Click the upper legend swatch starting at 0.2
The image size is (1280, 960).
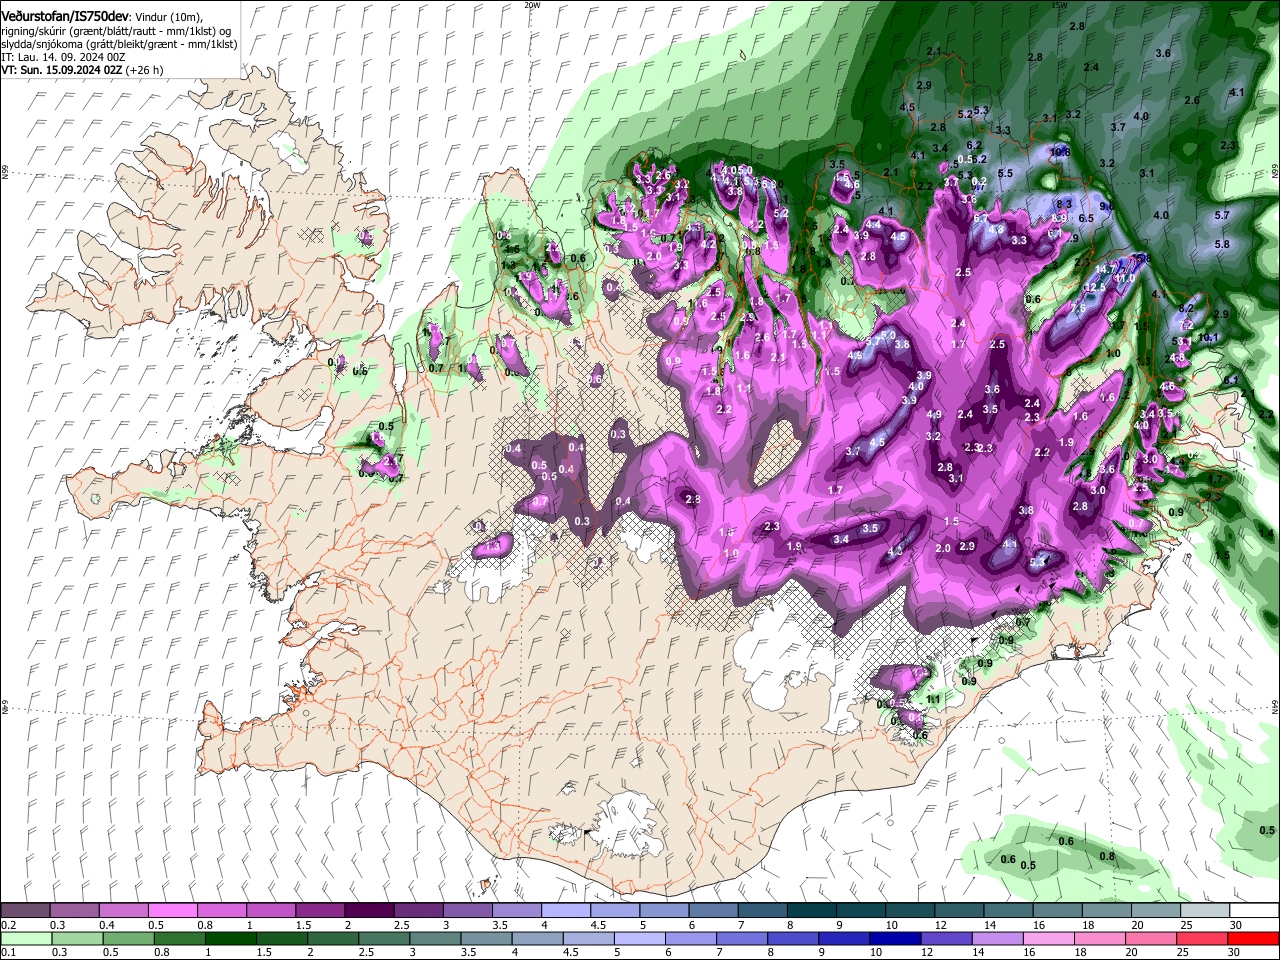(x=25, y=911)
